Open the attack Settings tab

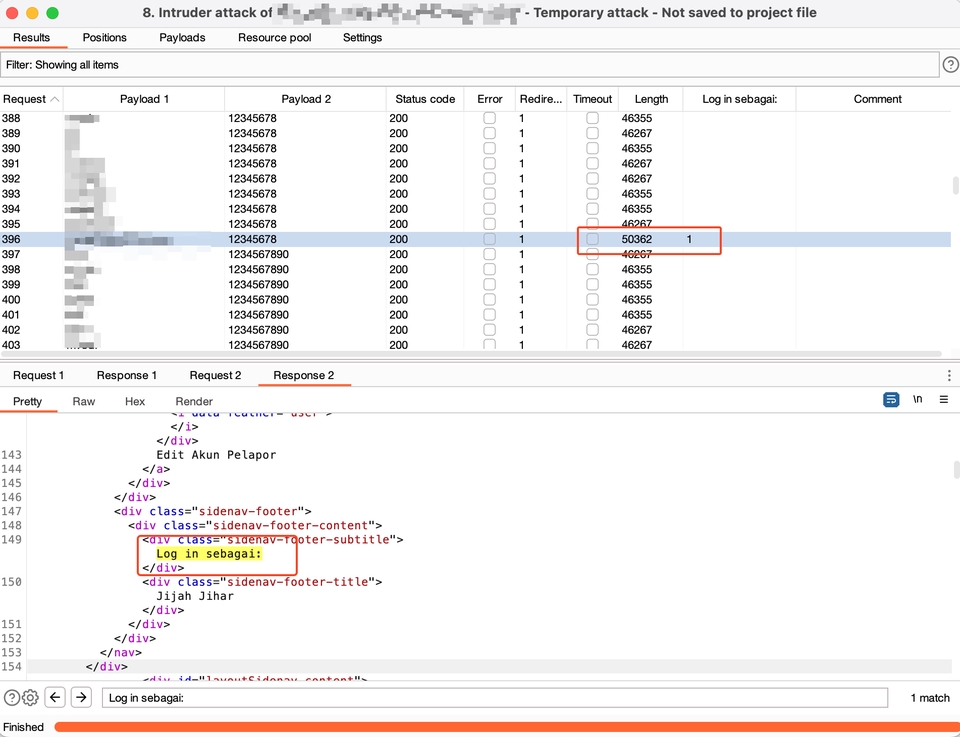pyautogui.click(x=362, y=37)
